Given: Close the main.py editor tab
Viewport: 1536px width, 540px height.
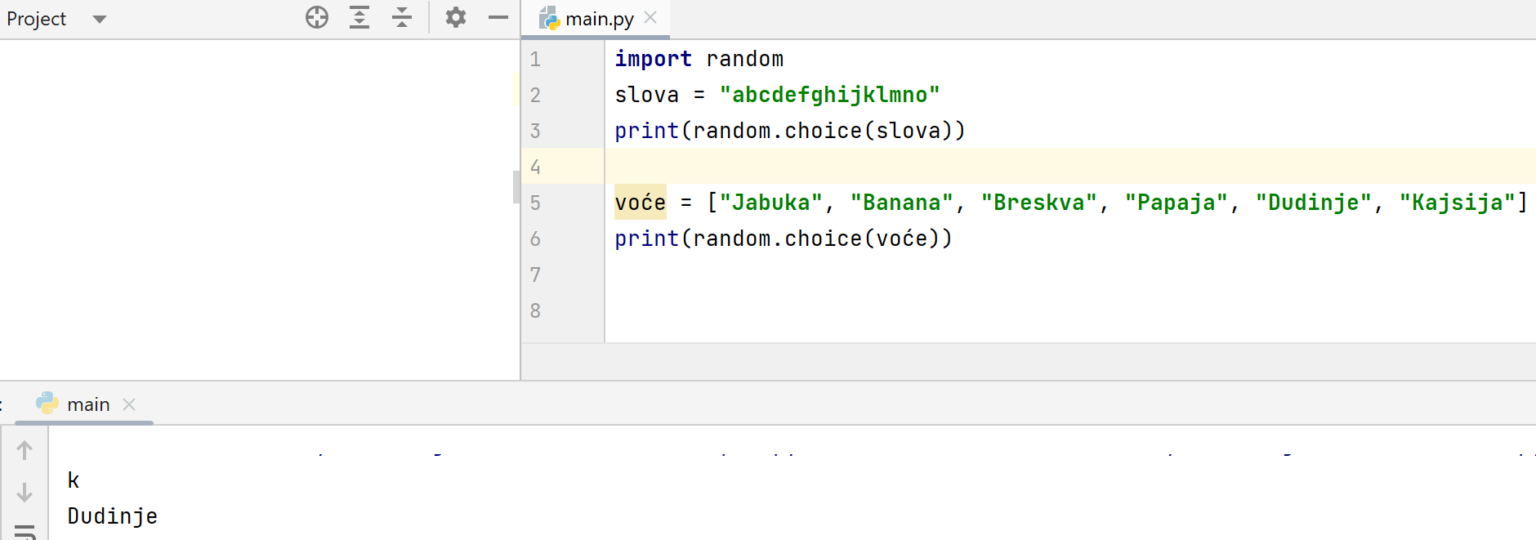Looking at the screenshot, I should [x=651, y=18].
